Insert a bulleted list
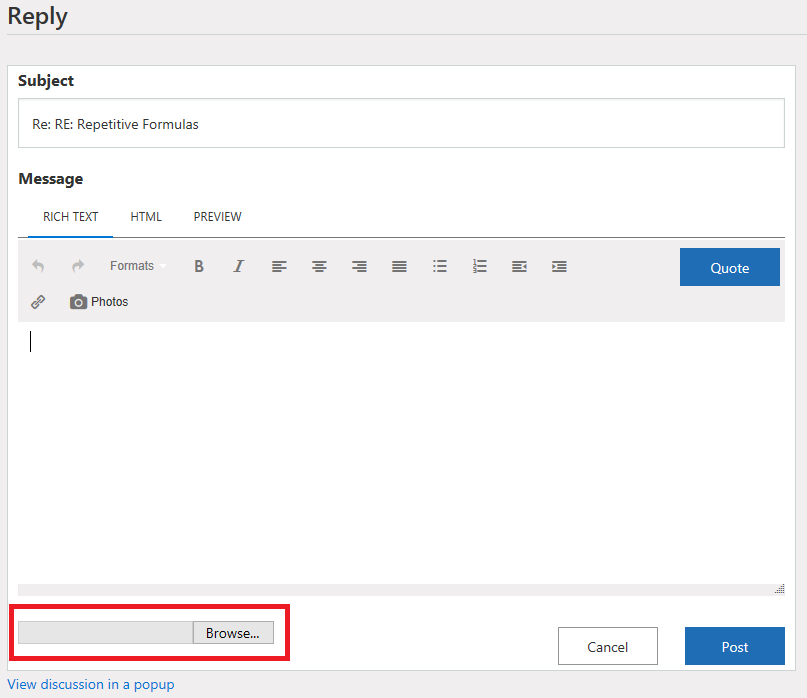Viewport: 807px width, 698px height. click(440, 266)
